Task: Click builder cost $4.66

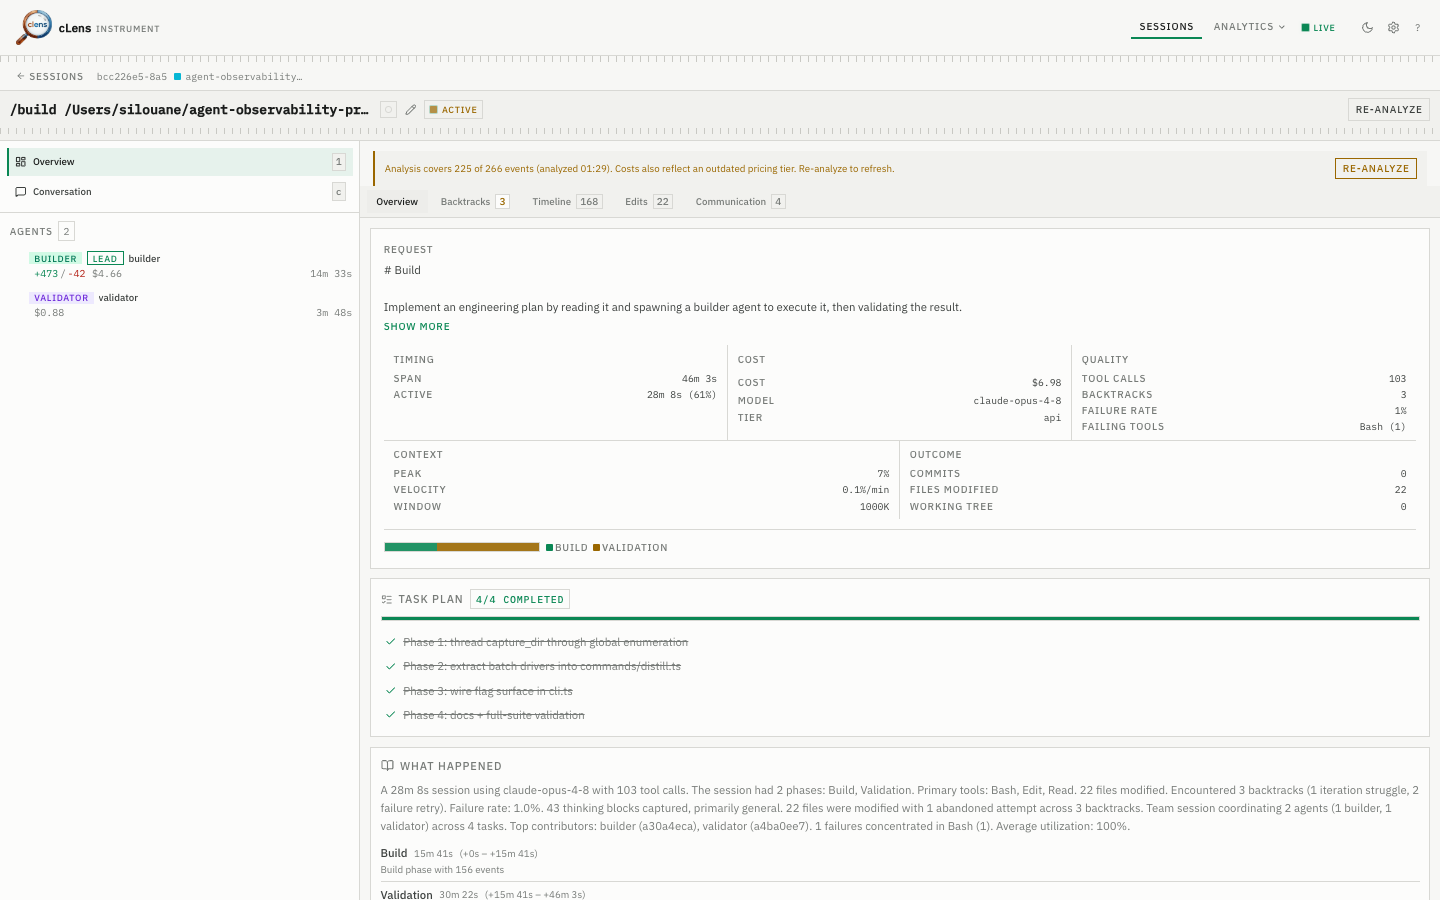Action: 107,274
